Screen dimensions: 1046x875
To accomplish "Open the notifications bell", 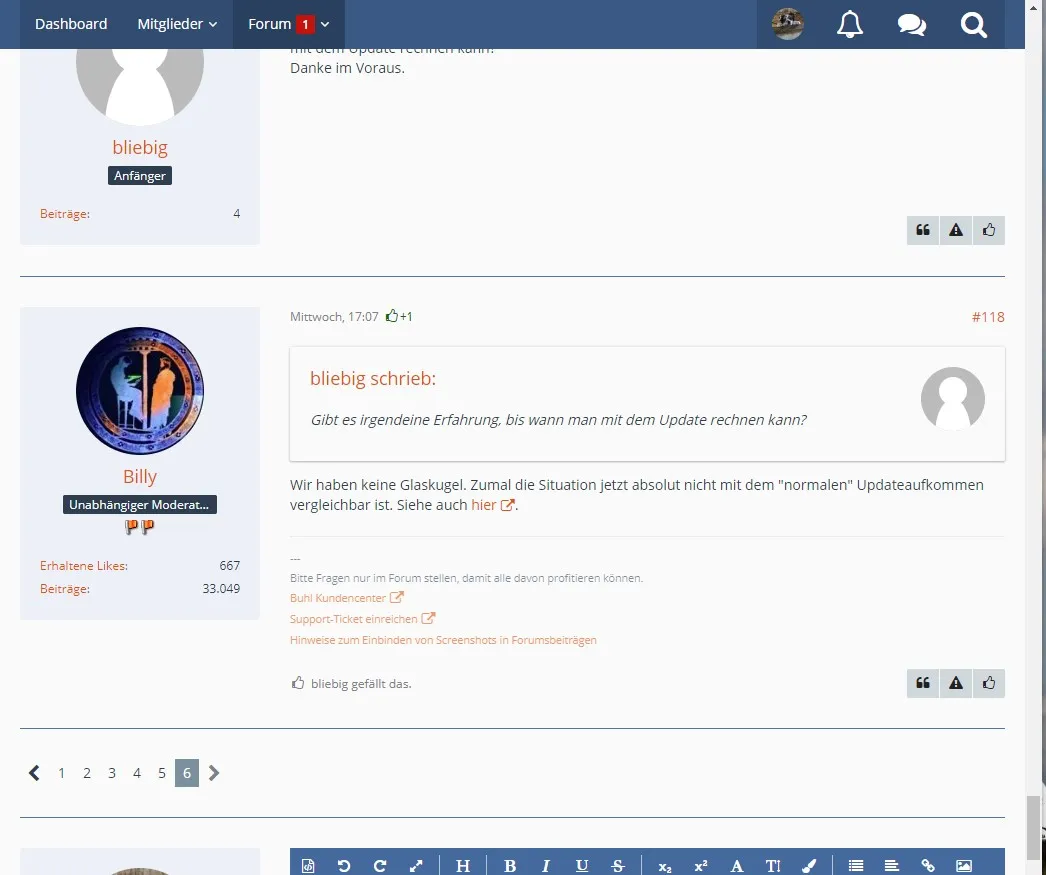I will [849, 24].
